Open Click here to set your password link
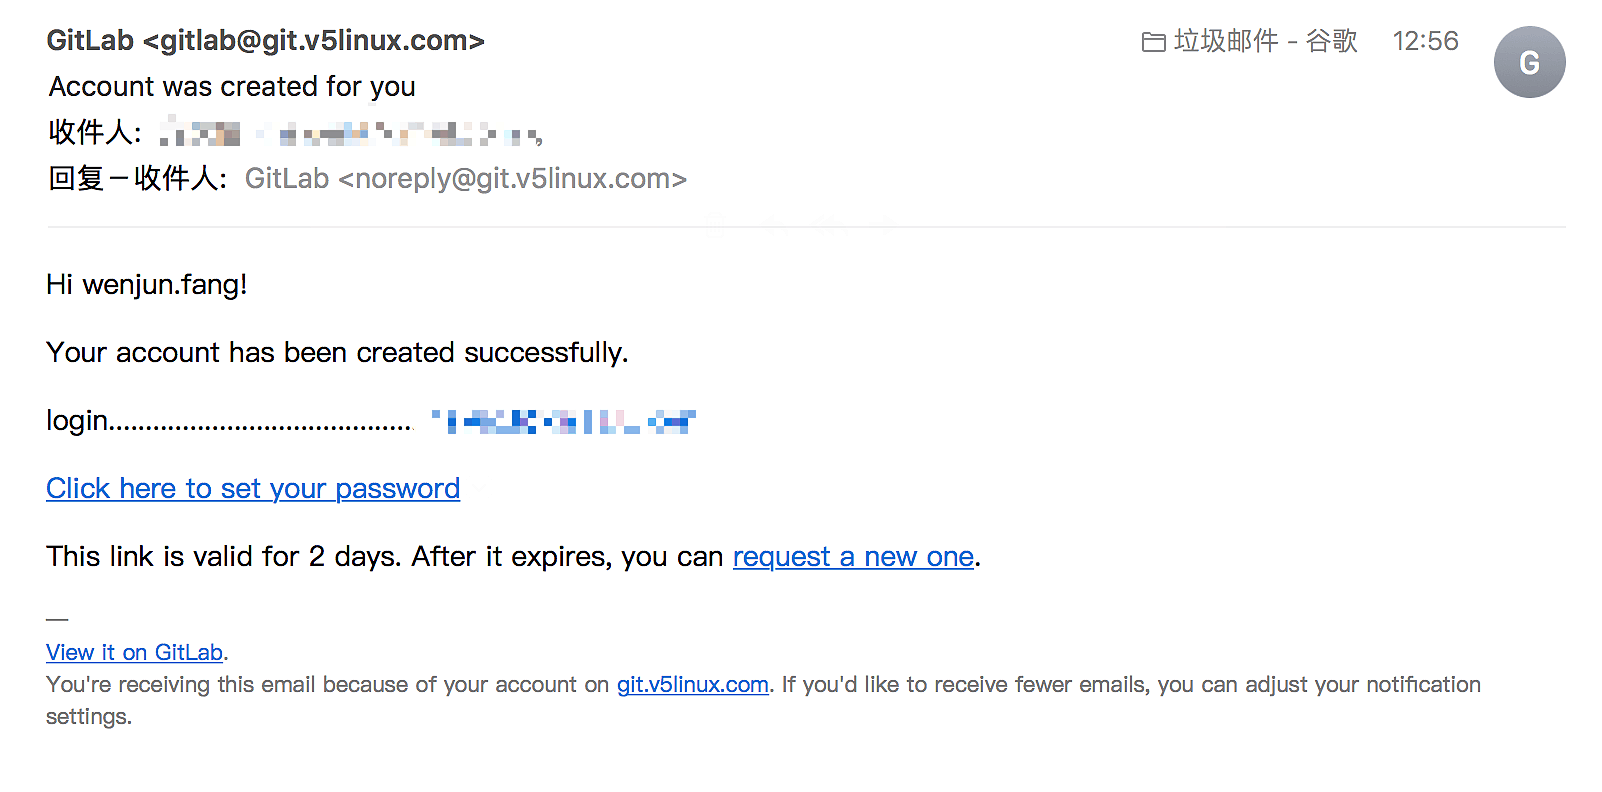 pyautogui.click(x=253, y=489)
